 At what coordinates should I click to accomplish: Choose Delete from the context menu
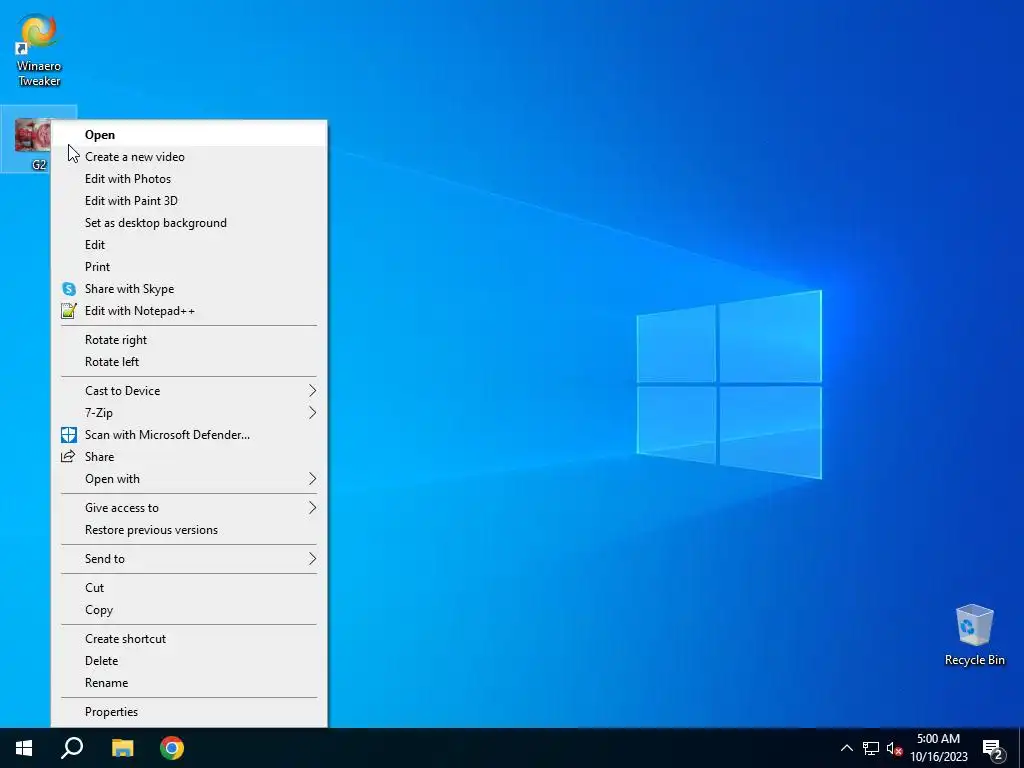pyautogui.click(x=189, y=661)
